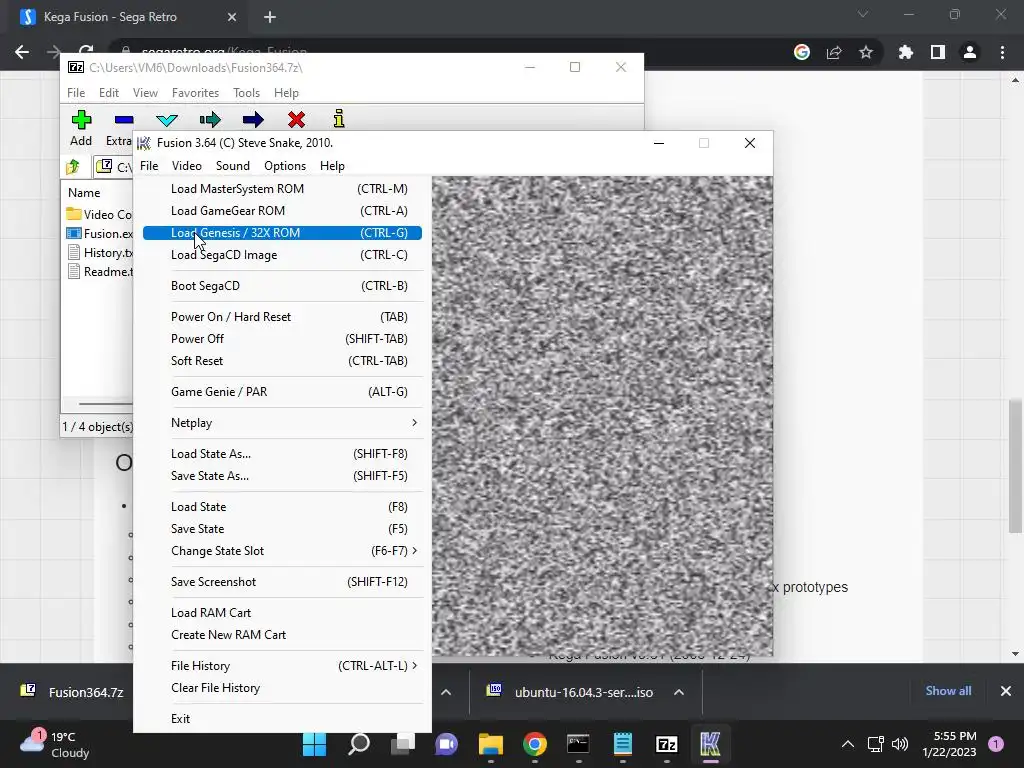Choose Power Off menu entry

282,339
